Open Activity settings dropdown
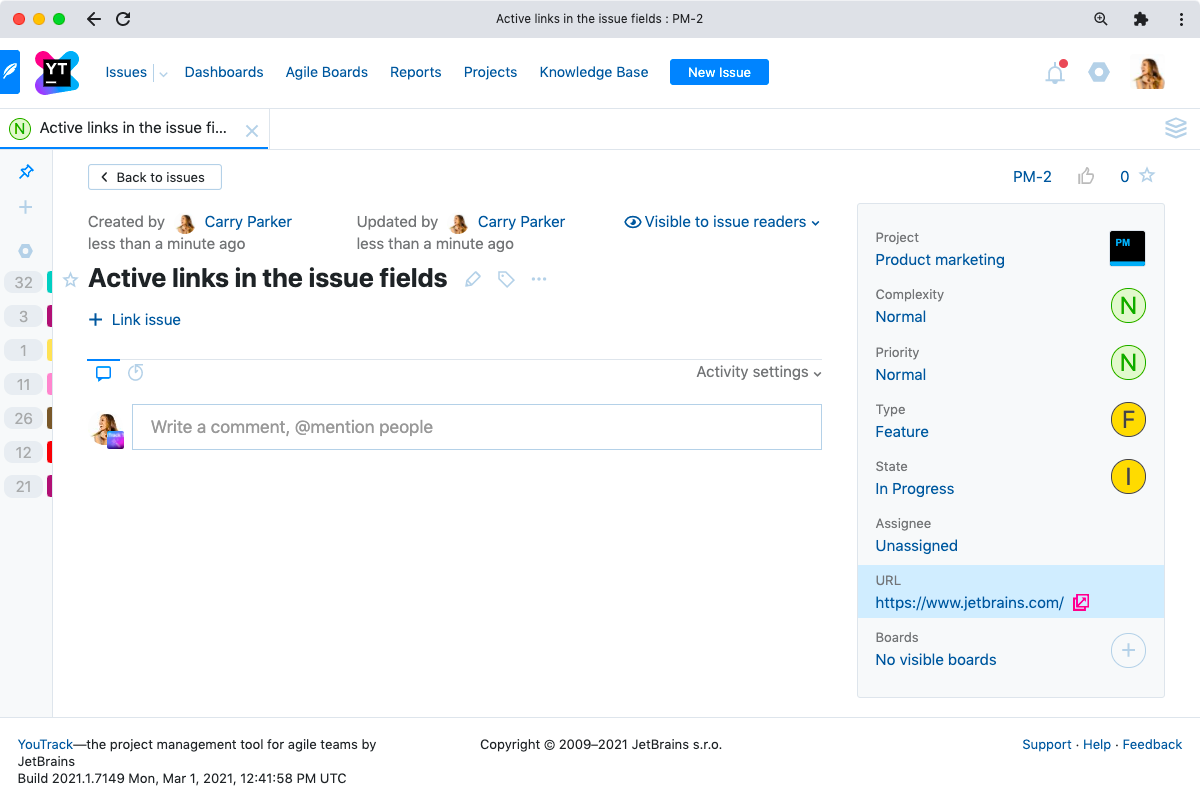The image size is (1200, 800). click(759, 372)
